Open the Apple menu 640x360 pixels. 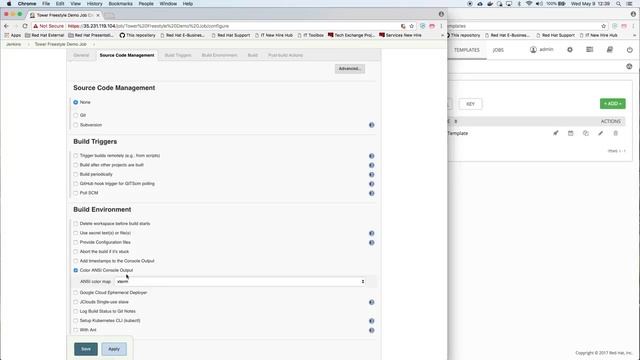click(x=9, y=4)
